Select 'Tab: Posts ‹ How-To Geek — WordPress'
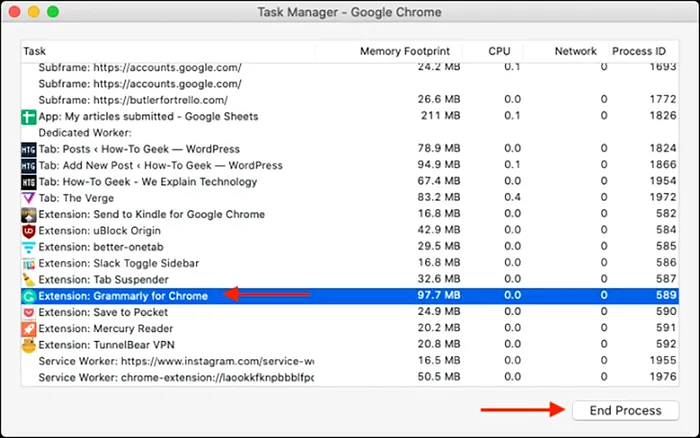This screenshot has width=700, height=438. [x=350, y=149]
